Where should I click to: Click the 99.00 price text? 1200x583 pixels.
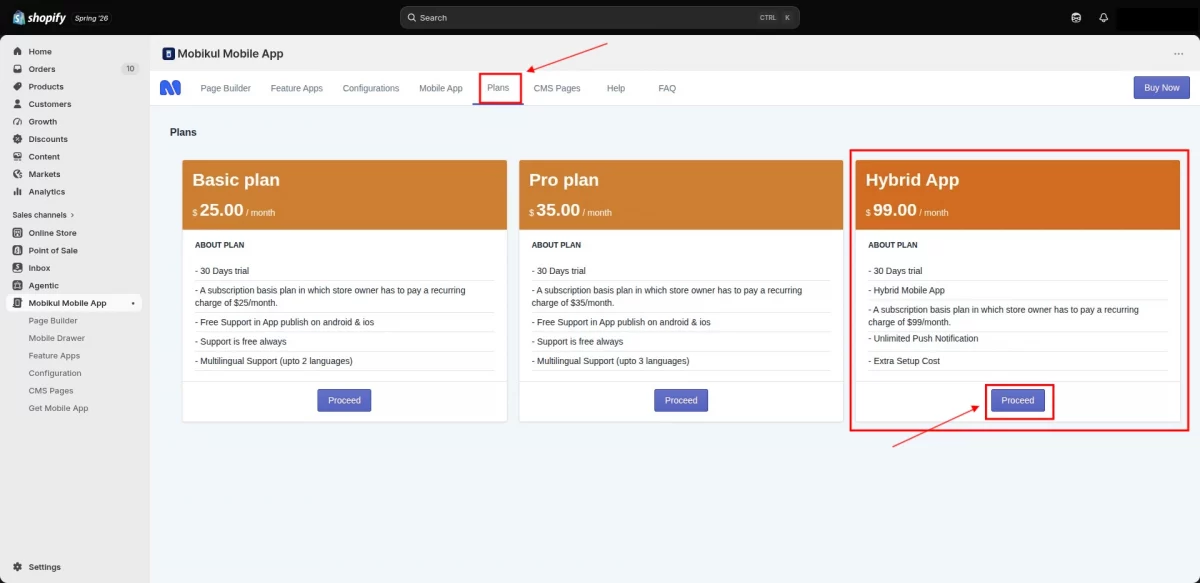pyautogui.click(x=895, y=210)
